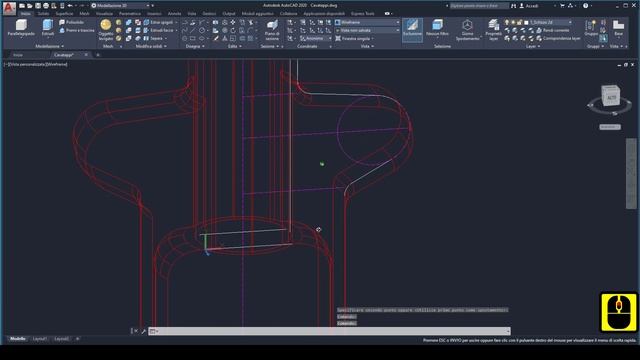This screenshot has height=360, width=640.
Task: Open the layer name dropdown
Action: pyautogui.click(x=551, y=22)
